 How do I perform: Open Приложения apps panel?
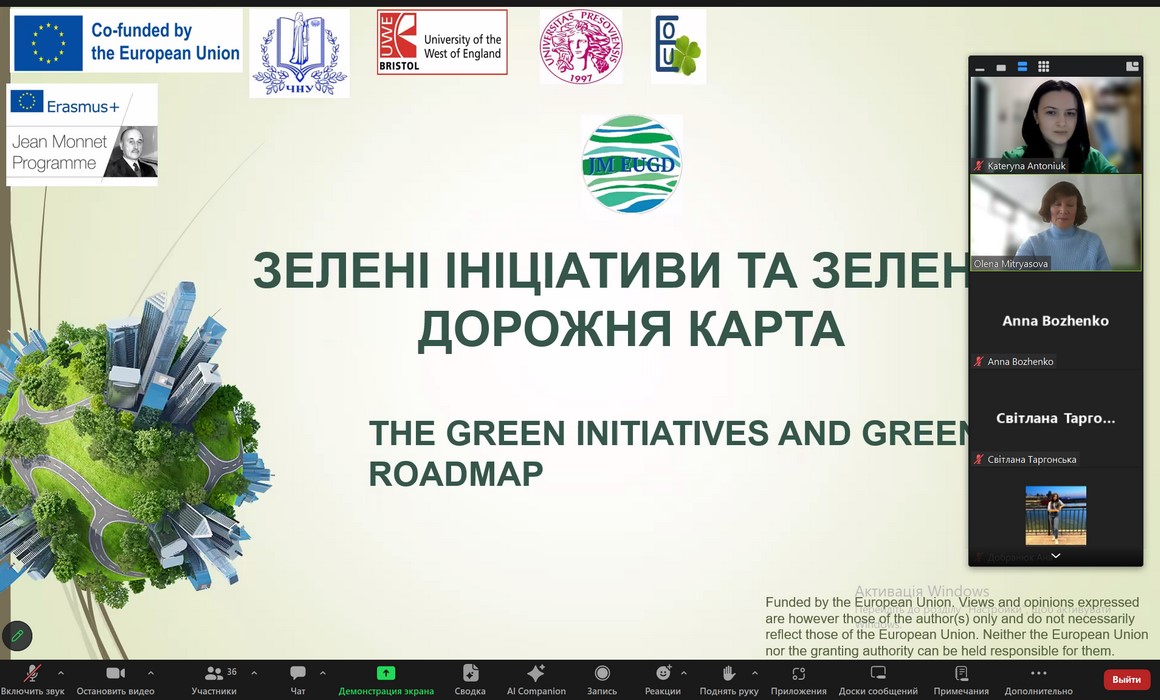[x=798, y=679]
